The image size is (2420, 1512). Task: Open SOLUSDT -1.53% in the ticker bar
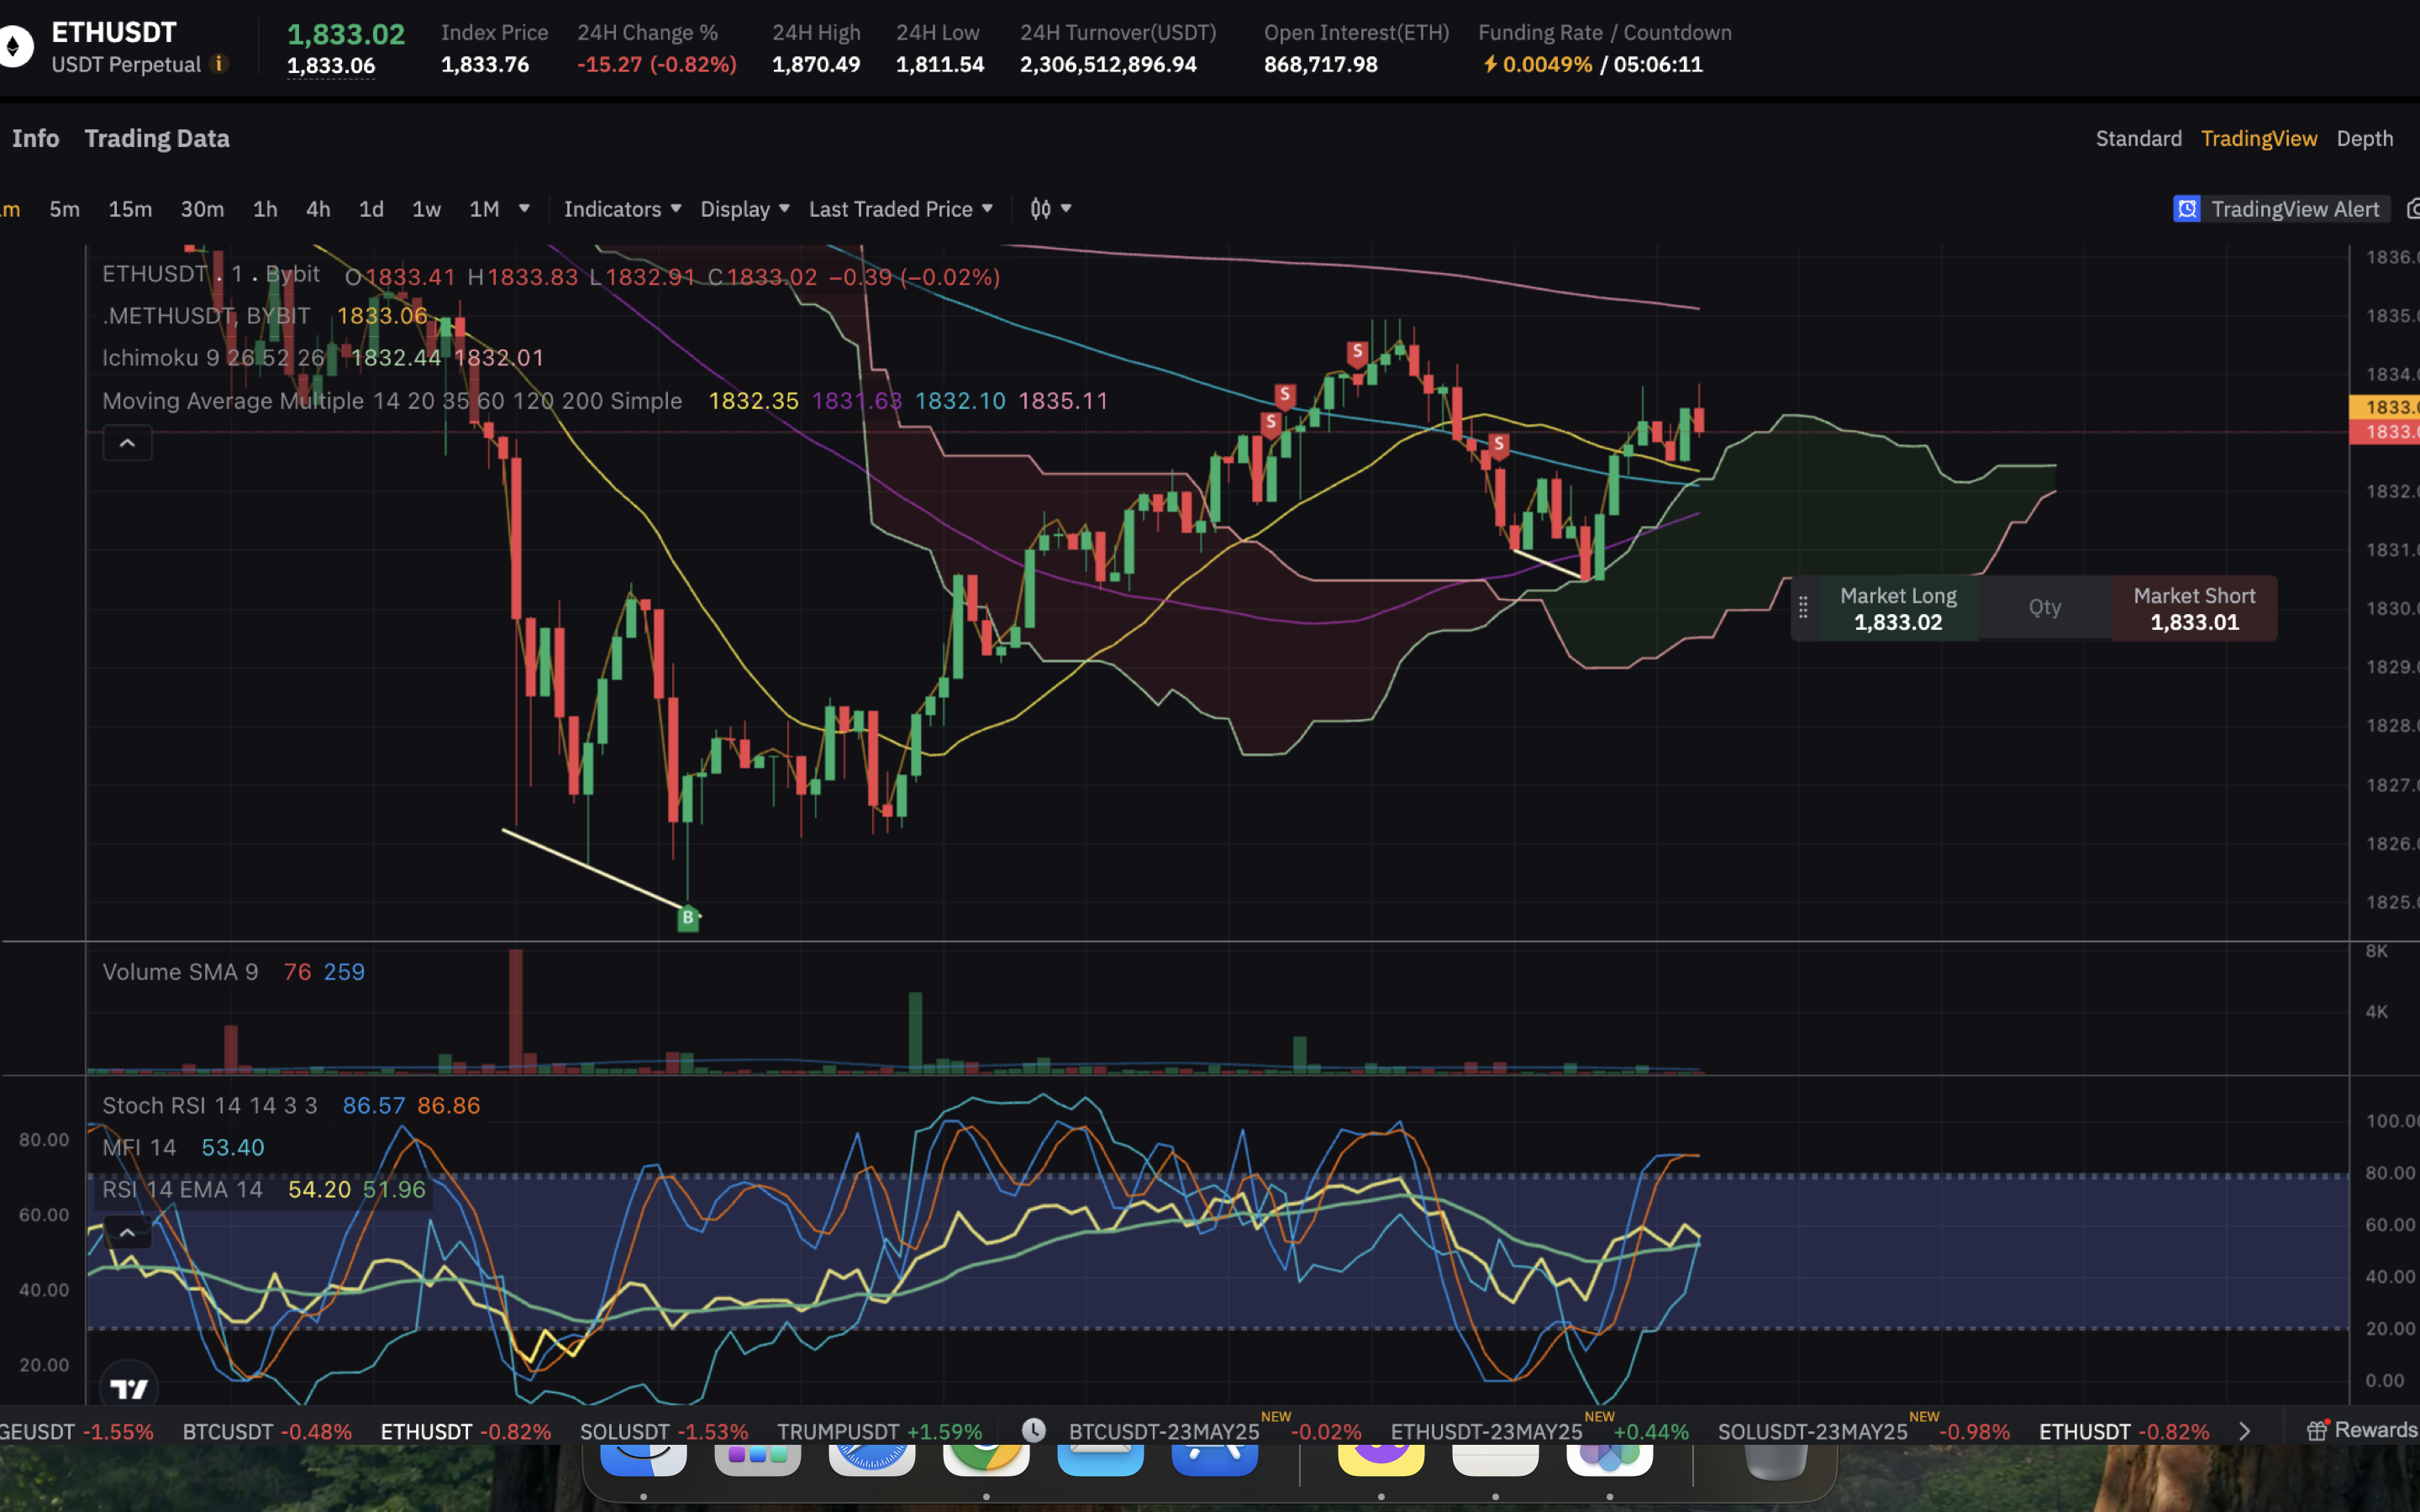(x=664, y=1431)
